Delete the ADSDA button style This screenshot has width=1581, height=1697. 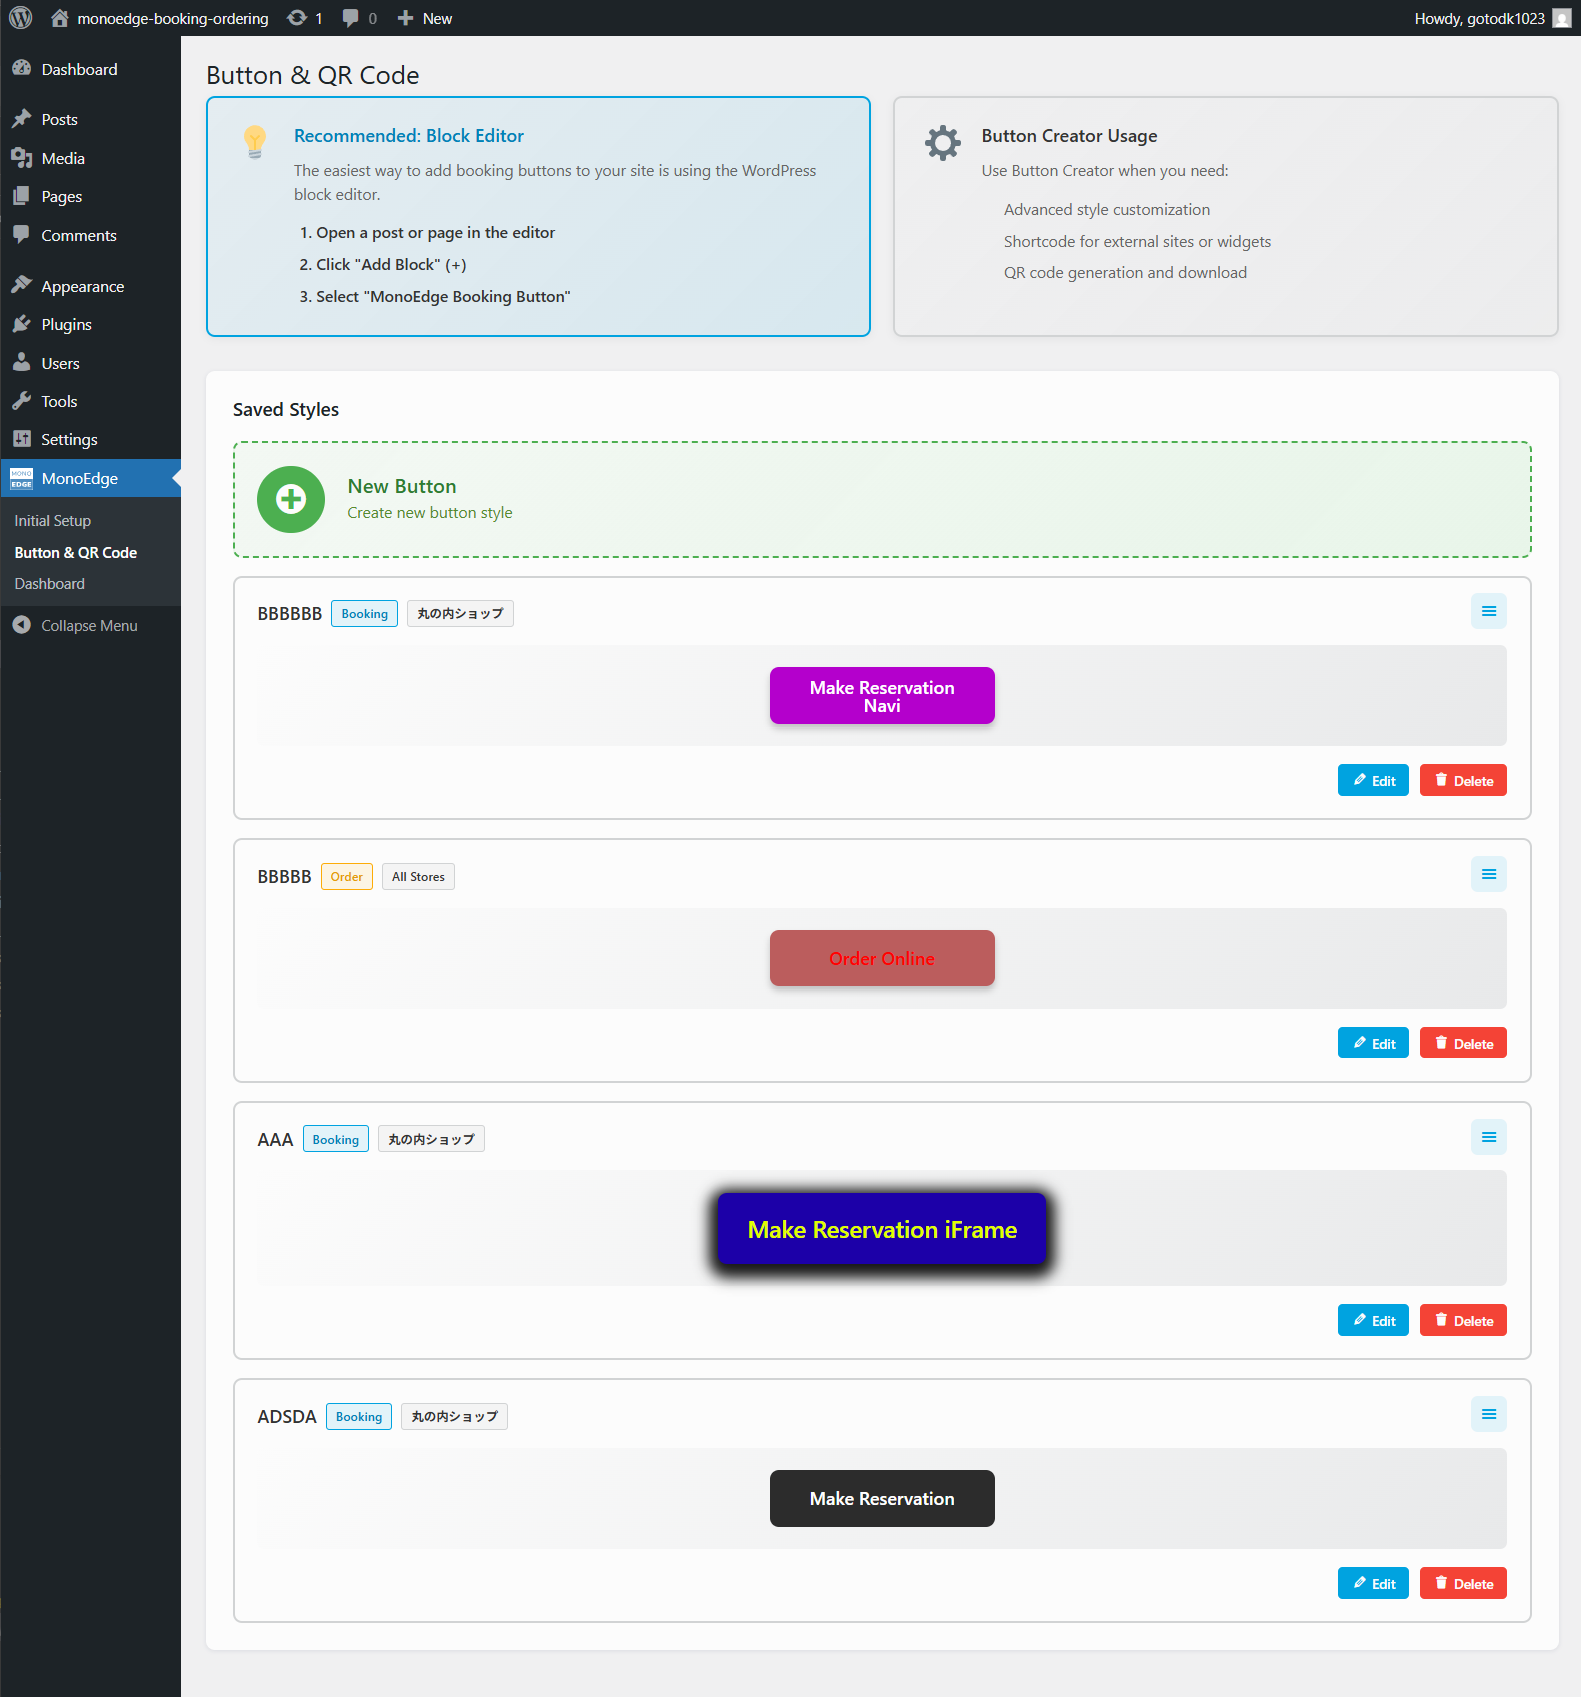point(1463,1583)
